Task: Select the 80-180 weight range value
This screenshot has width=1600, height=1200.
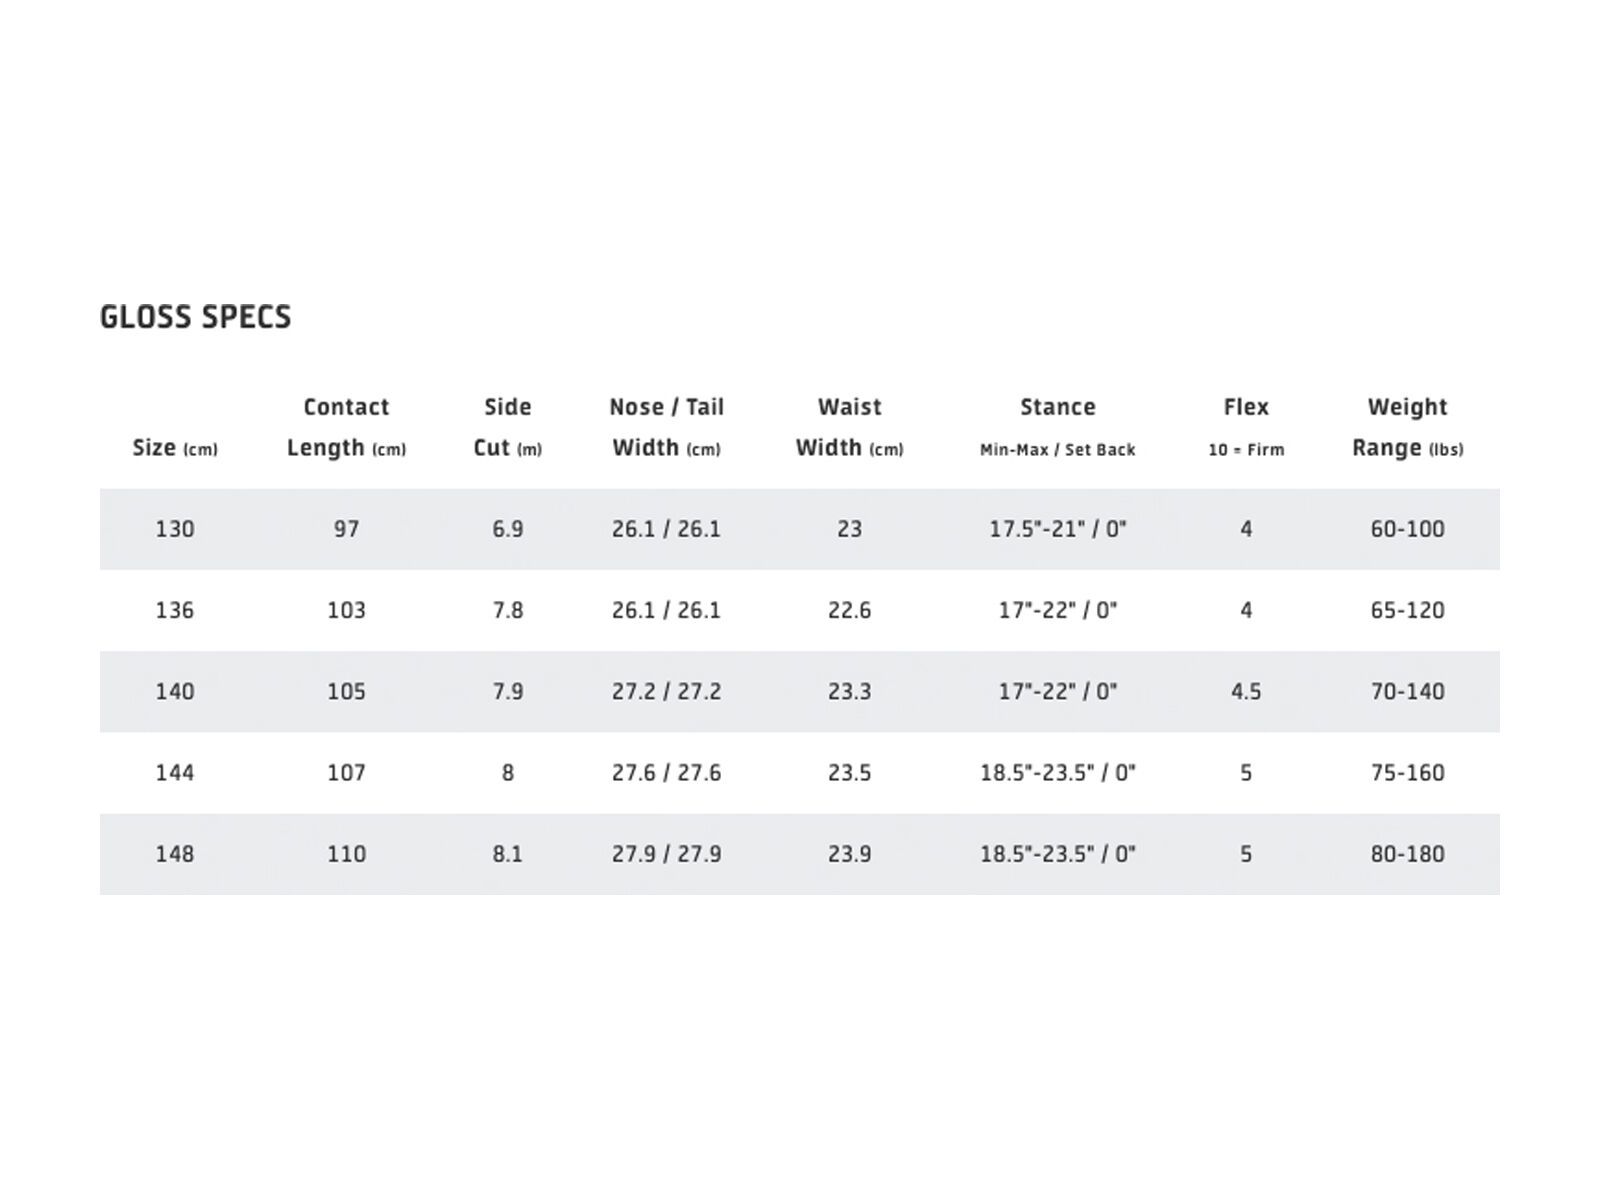Action: (x=1407, y=854)
